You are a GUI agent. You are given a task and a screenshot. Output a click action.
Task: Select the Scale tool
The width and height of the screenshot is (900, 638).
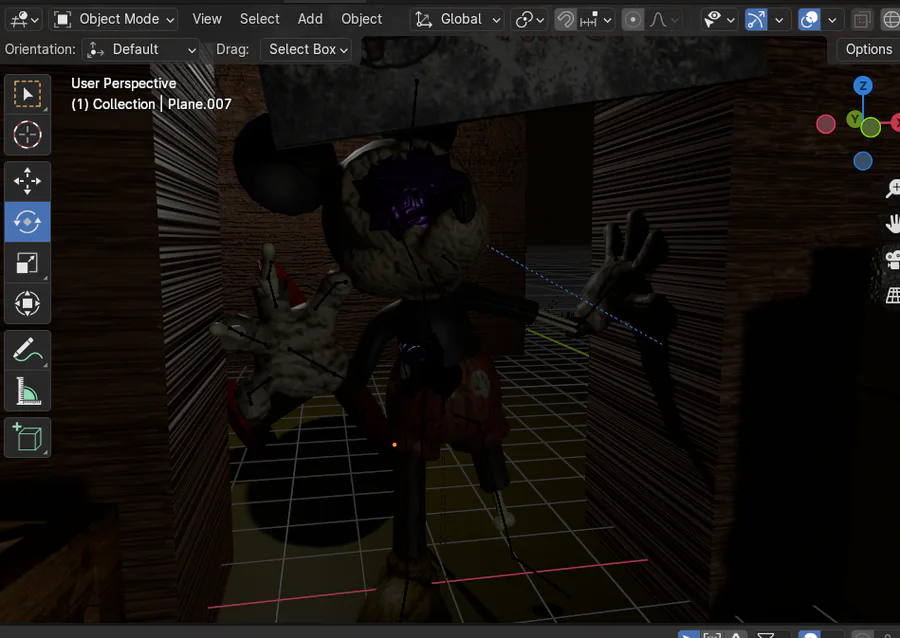(28, 263)
